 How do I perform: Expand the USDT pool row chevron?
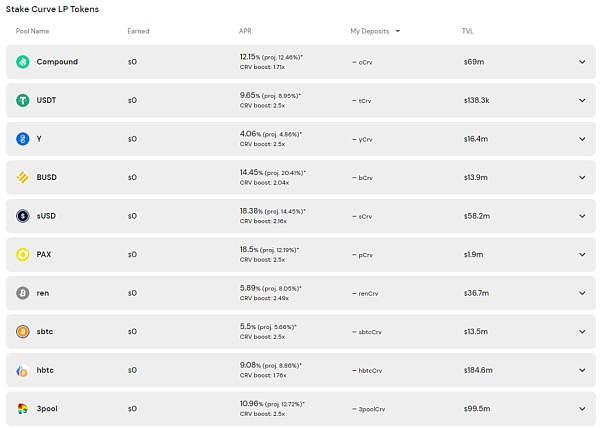click(582, 101)
